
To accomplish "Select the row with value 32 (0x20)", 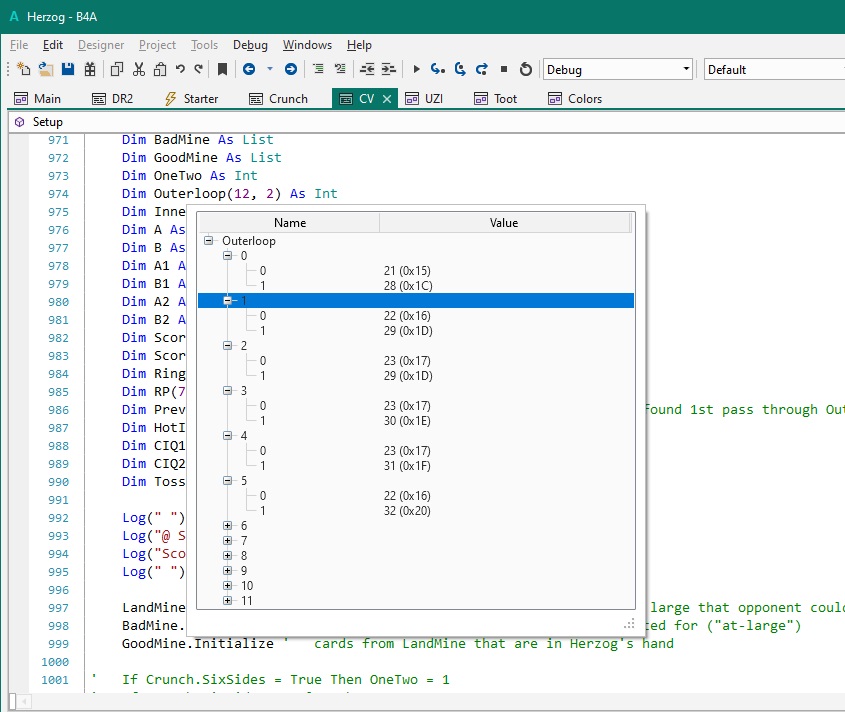I will pos(405,511).
